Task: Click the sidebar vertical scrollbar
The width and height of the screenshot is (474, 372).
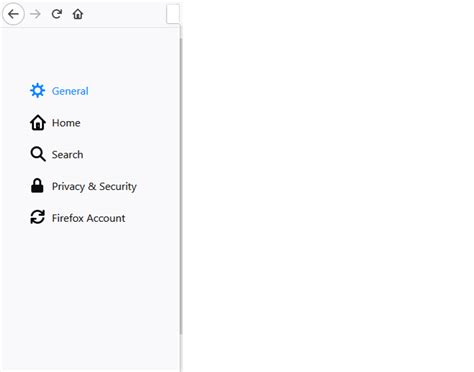Action: (x=181, y=186)
